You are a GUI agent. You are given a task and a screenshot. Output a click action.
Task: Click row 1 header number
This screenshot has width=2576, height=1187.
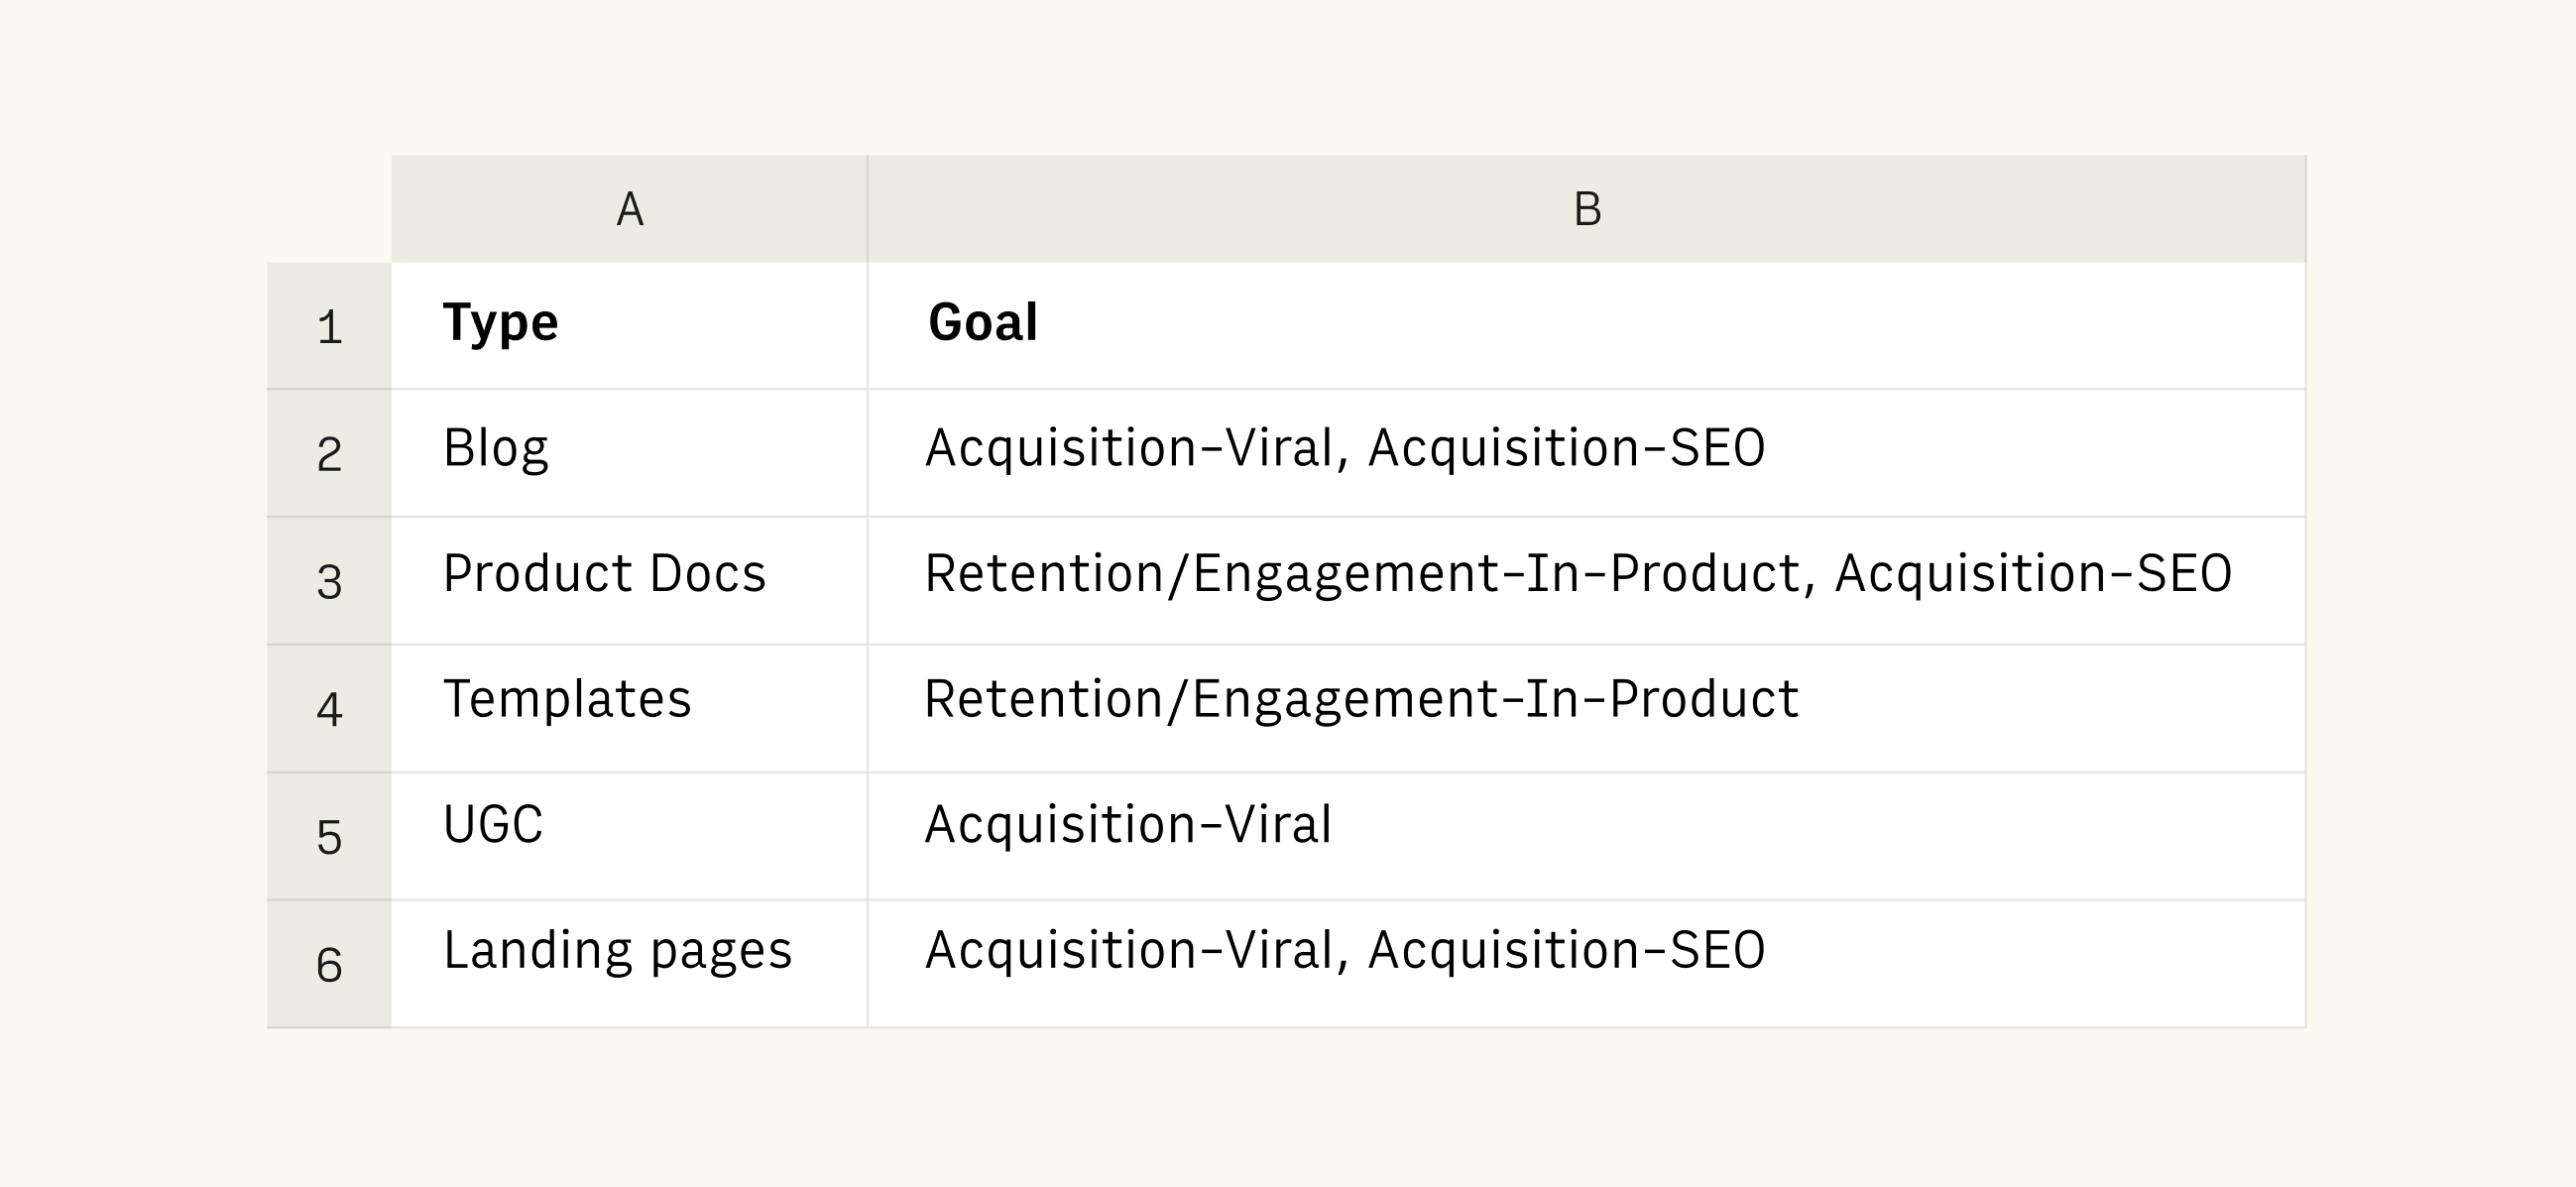coord(329,327)
